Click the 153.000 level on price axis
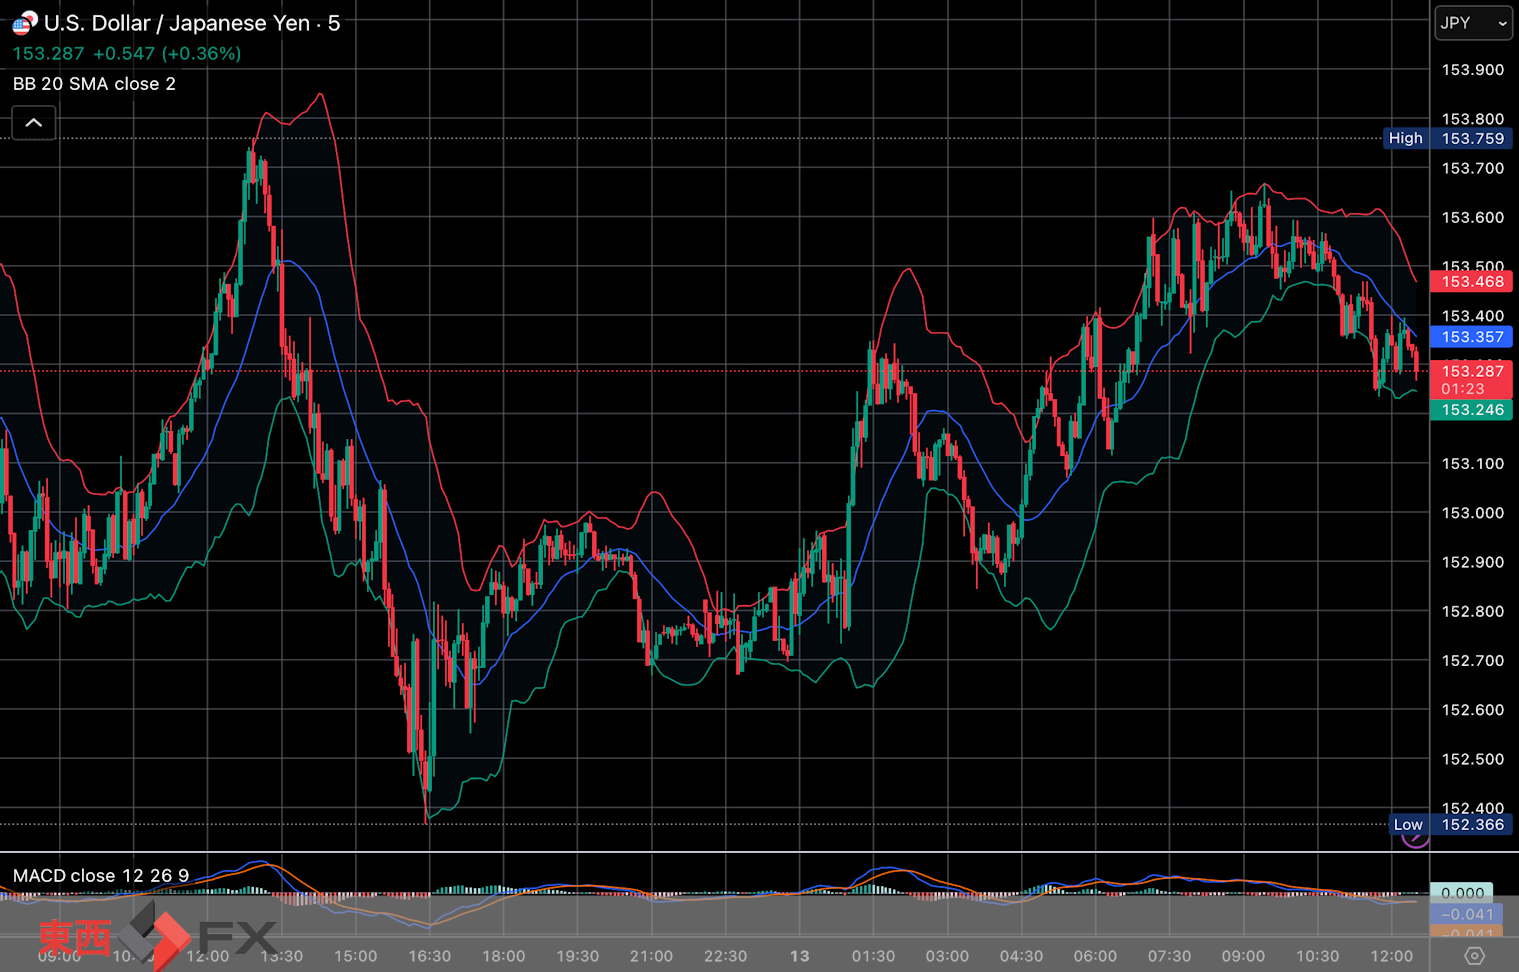 click(1472, 513)
